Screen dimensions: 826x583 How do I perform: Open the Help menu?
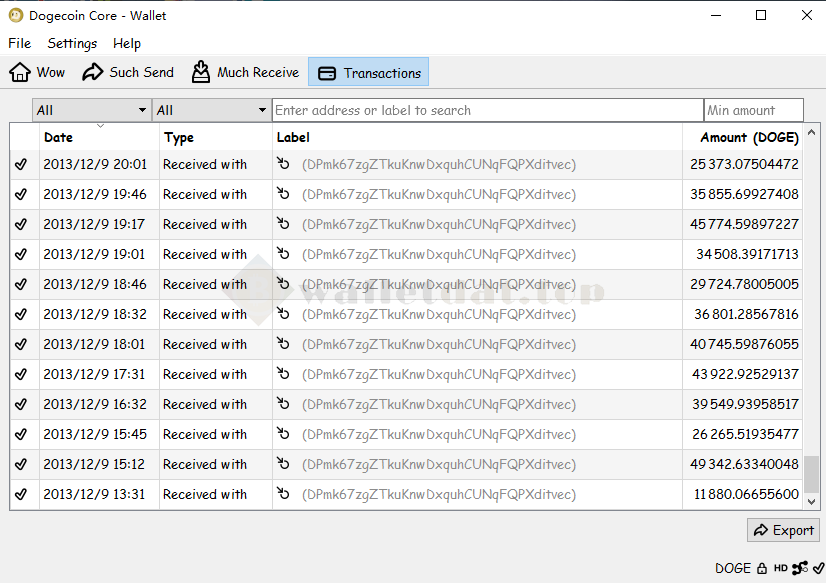point(127,43)
